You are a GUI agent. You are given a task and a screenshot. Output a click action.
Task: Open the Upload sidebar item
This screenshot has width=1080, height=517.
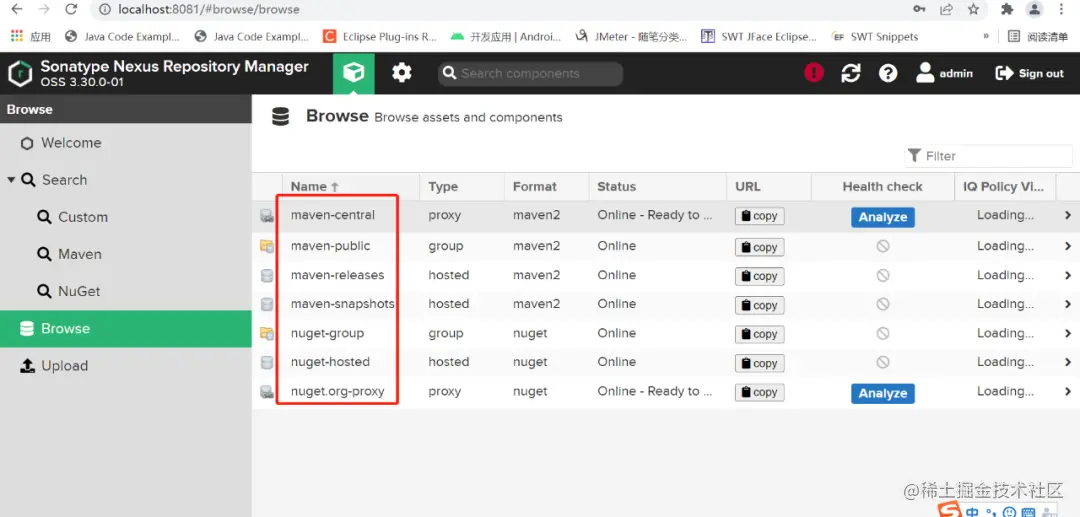pyautogui.click(x=125, y=366)
